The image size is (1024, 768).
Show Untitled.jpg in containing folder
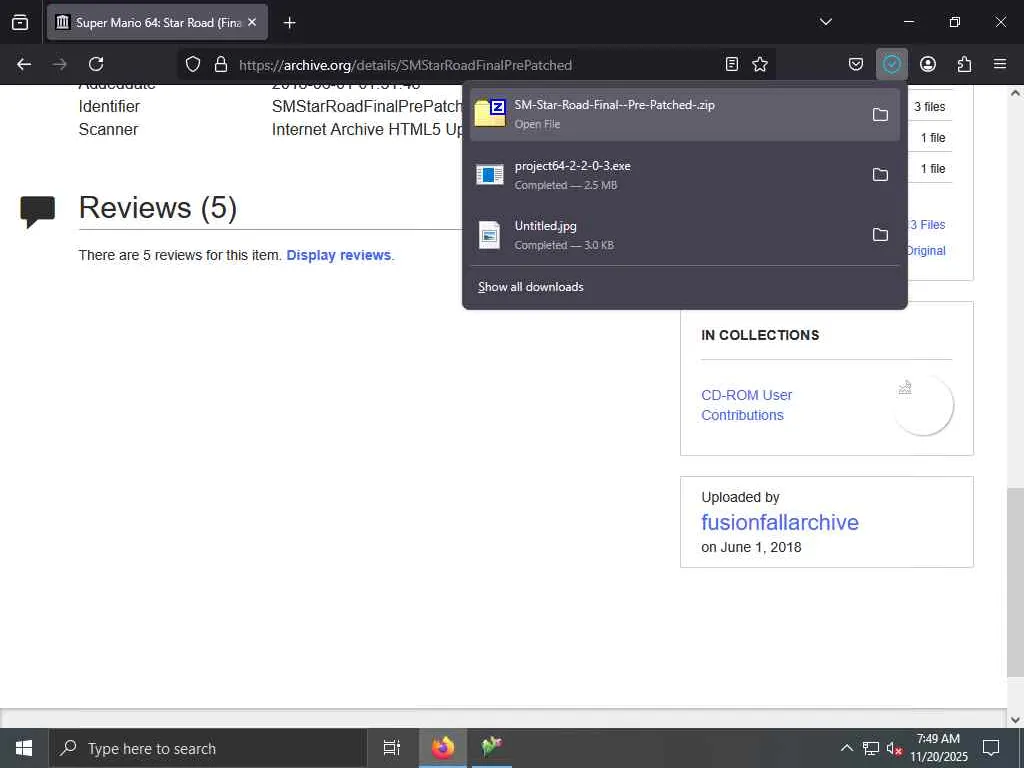point(880,234)
